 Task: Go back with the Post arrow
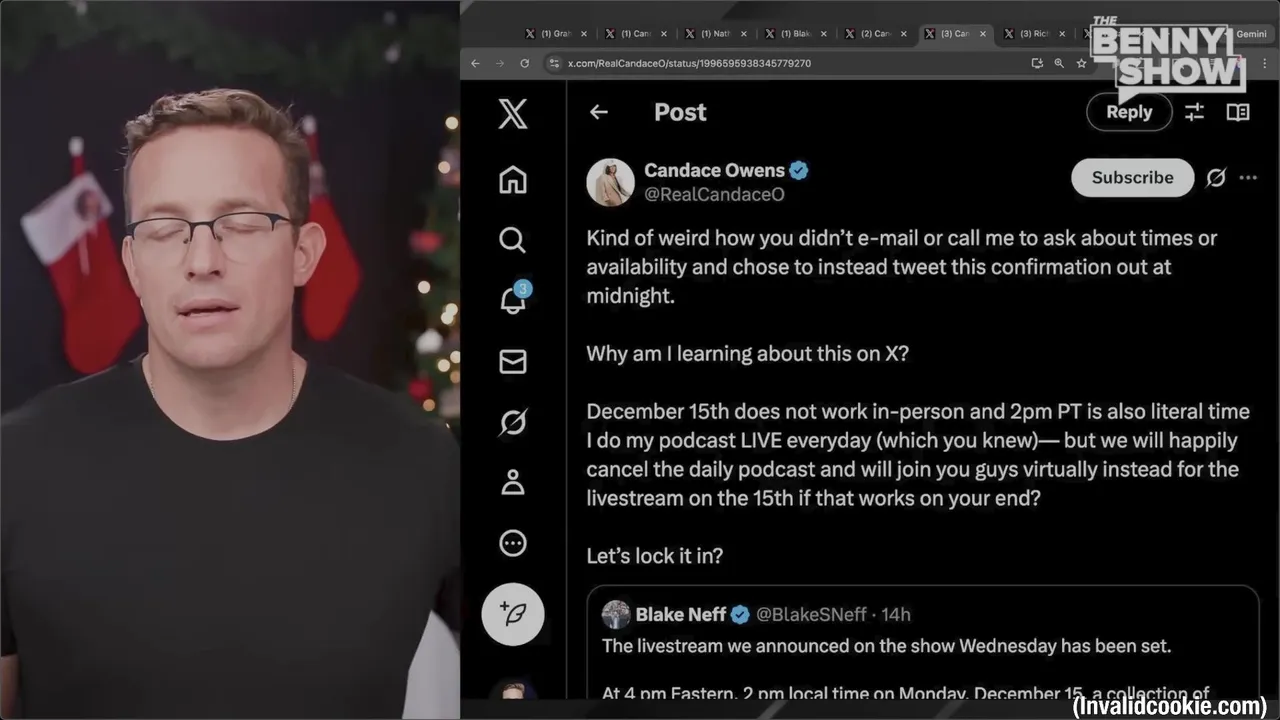[599, 112]
